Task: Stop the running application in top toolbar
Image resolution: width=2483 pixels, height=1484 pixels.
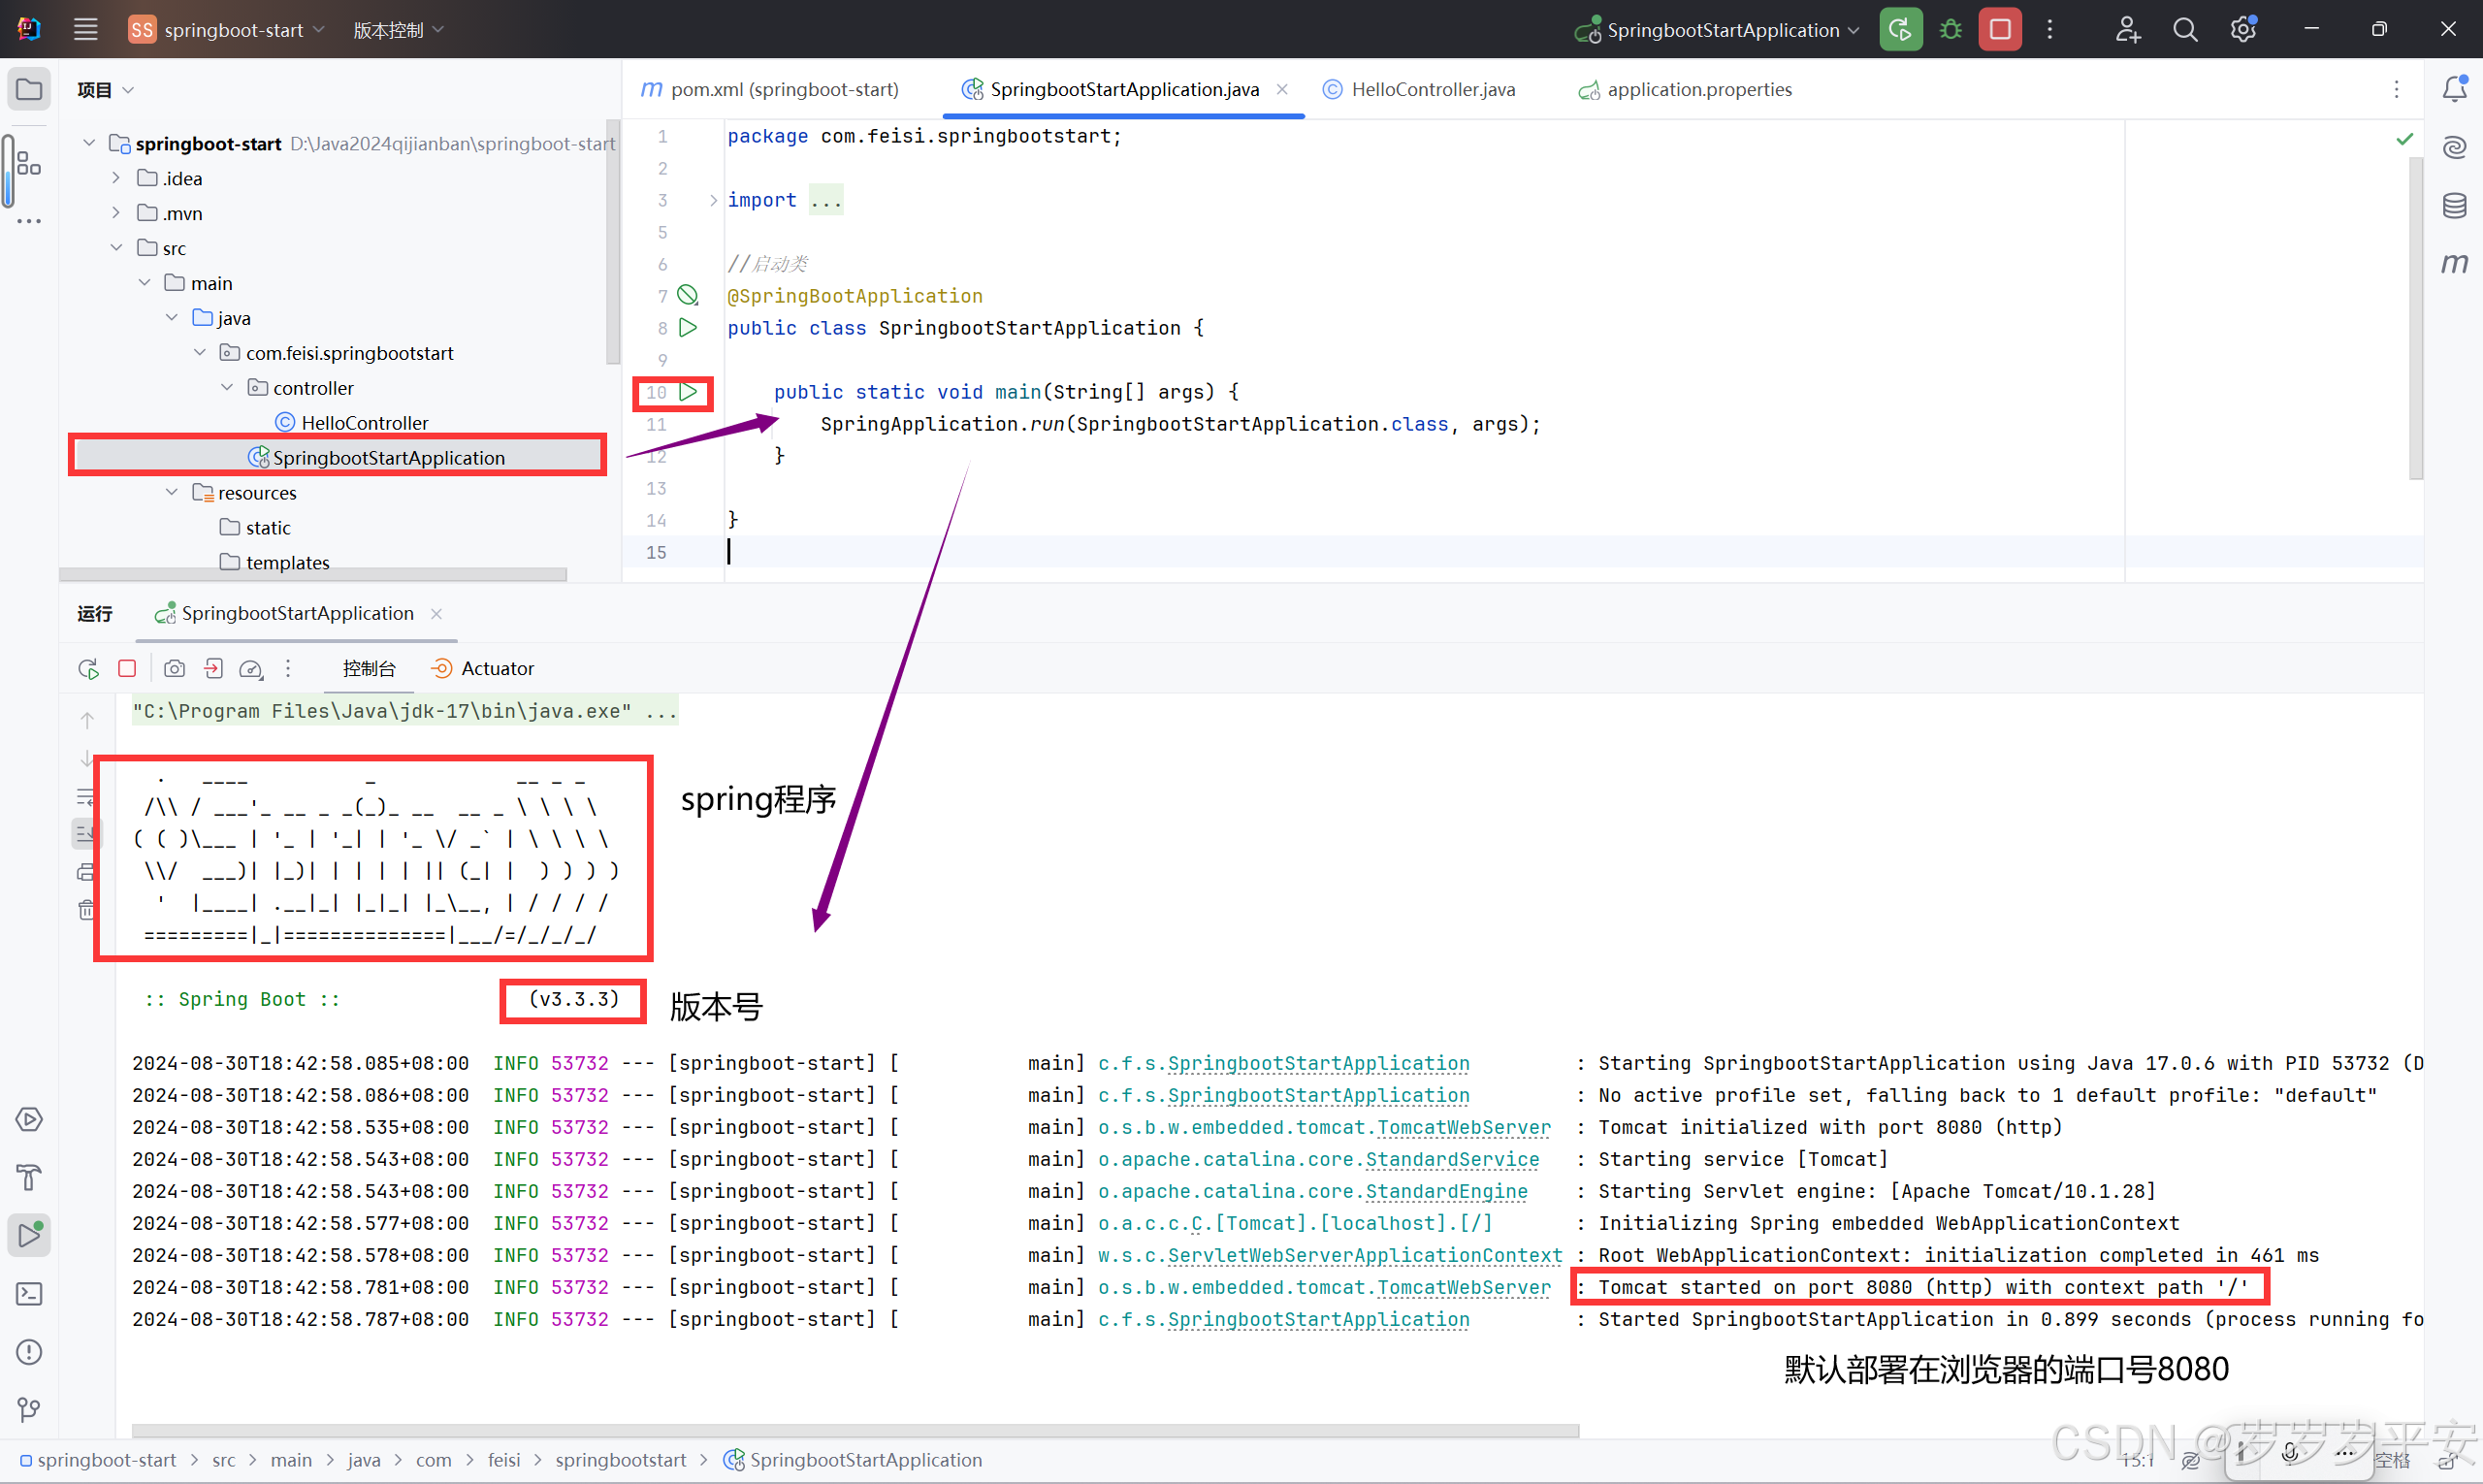Action: click(1999, 29)
